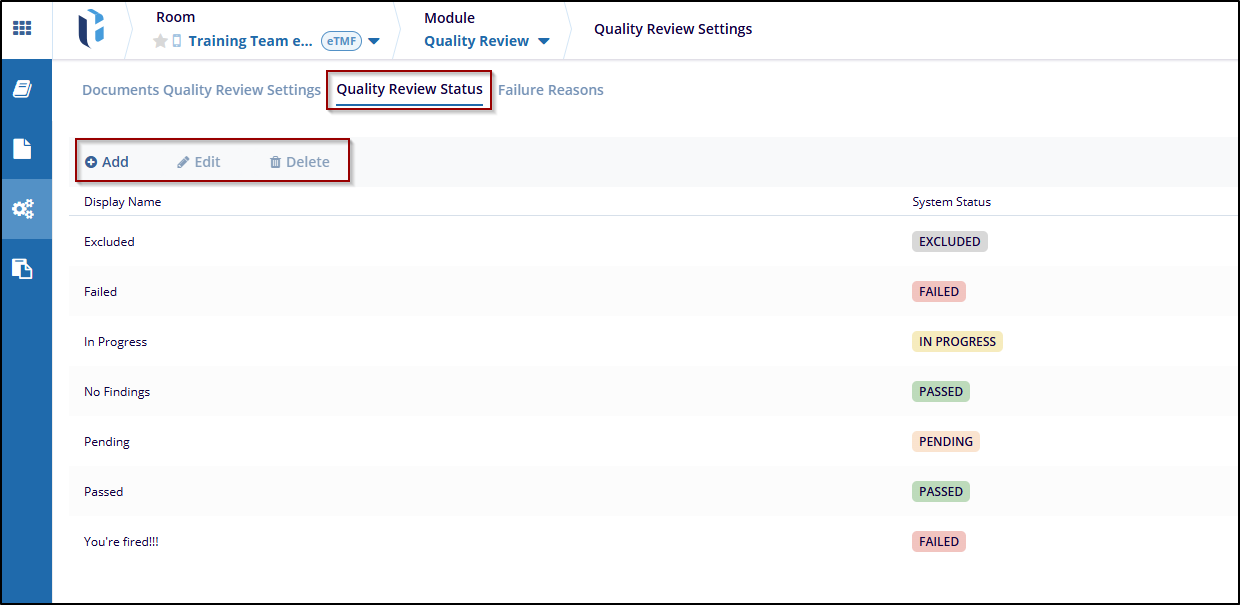Expand the Room dropdown arrow
The height and width of the screenshot is (605, 1240).
[374, 42]
